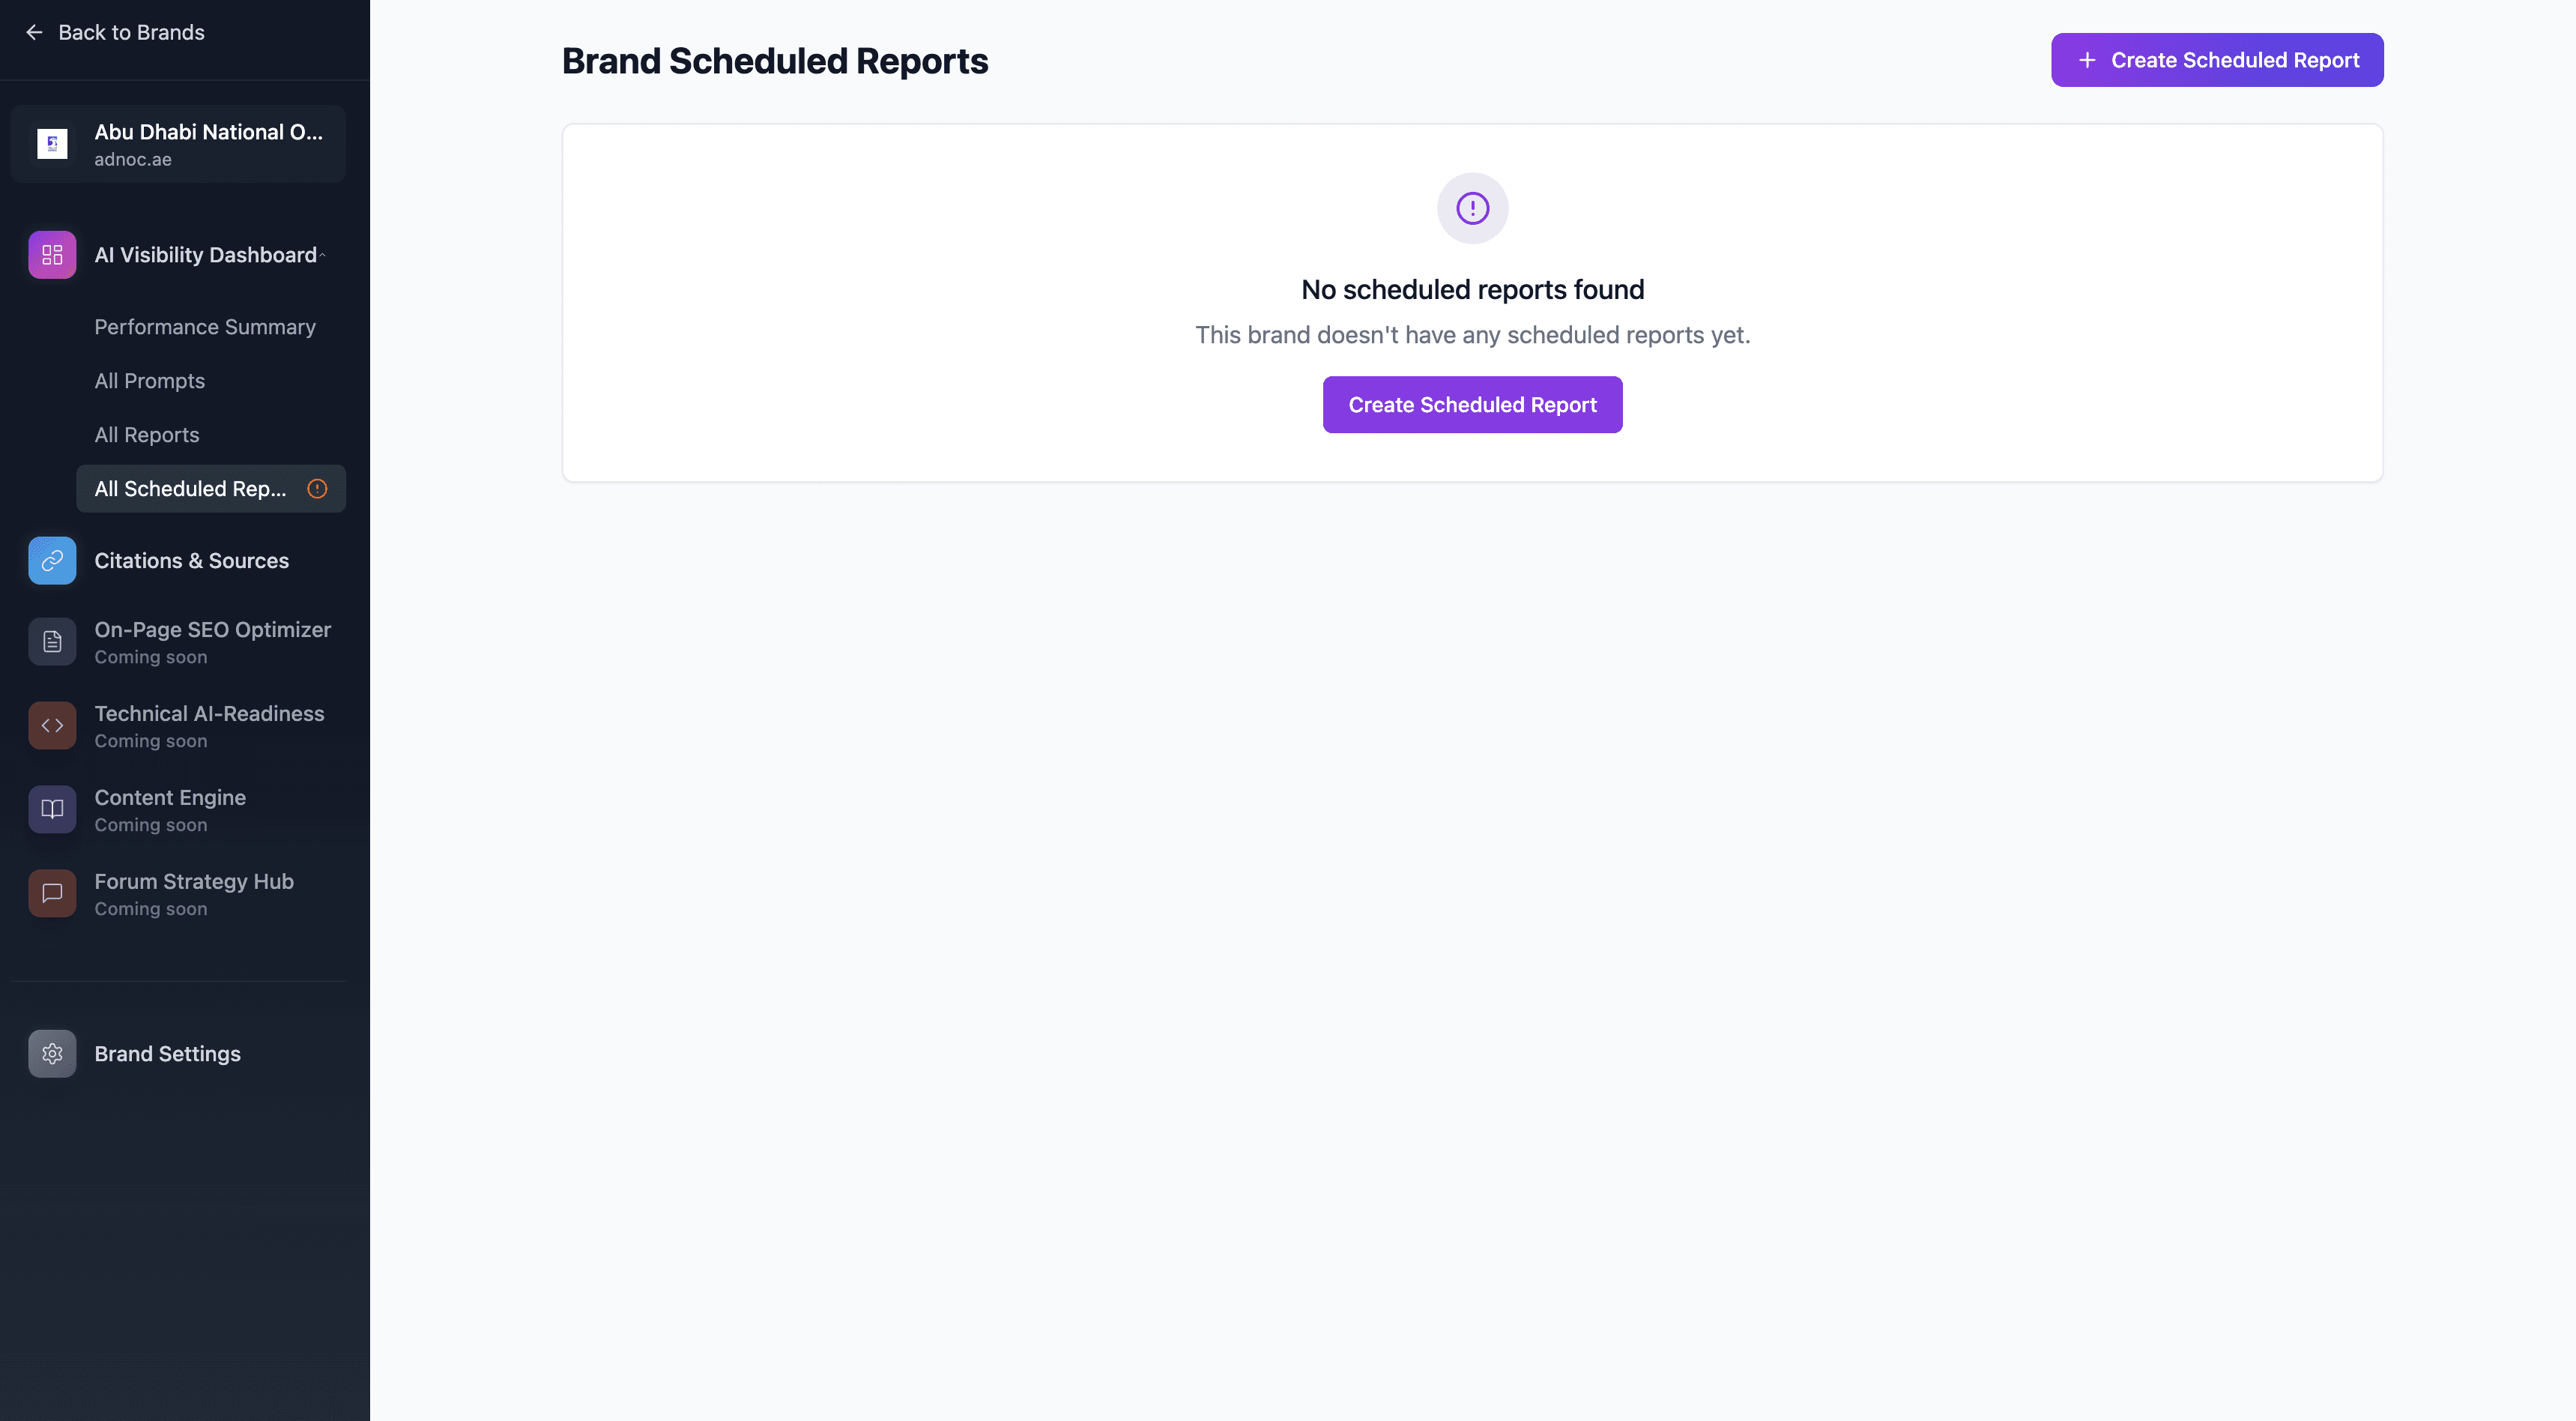Click top-right Create Scheduled Report button
Screen dimensions: 2576x1421
pyautogui.click(x=2216, y=60)
